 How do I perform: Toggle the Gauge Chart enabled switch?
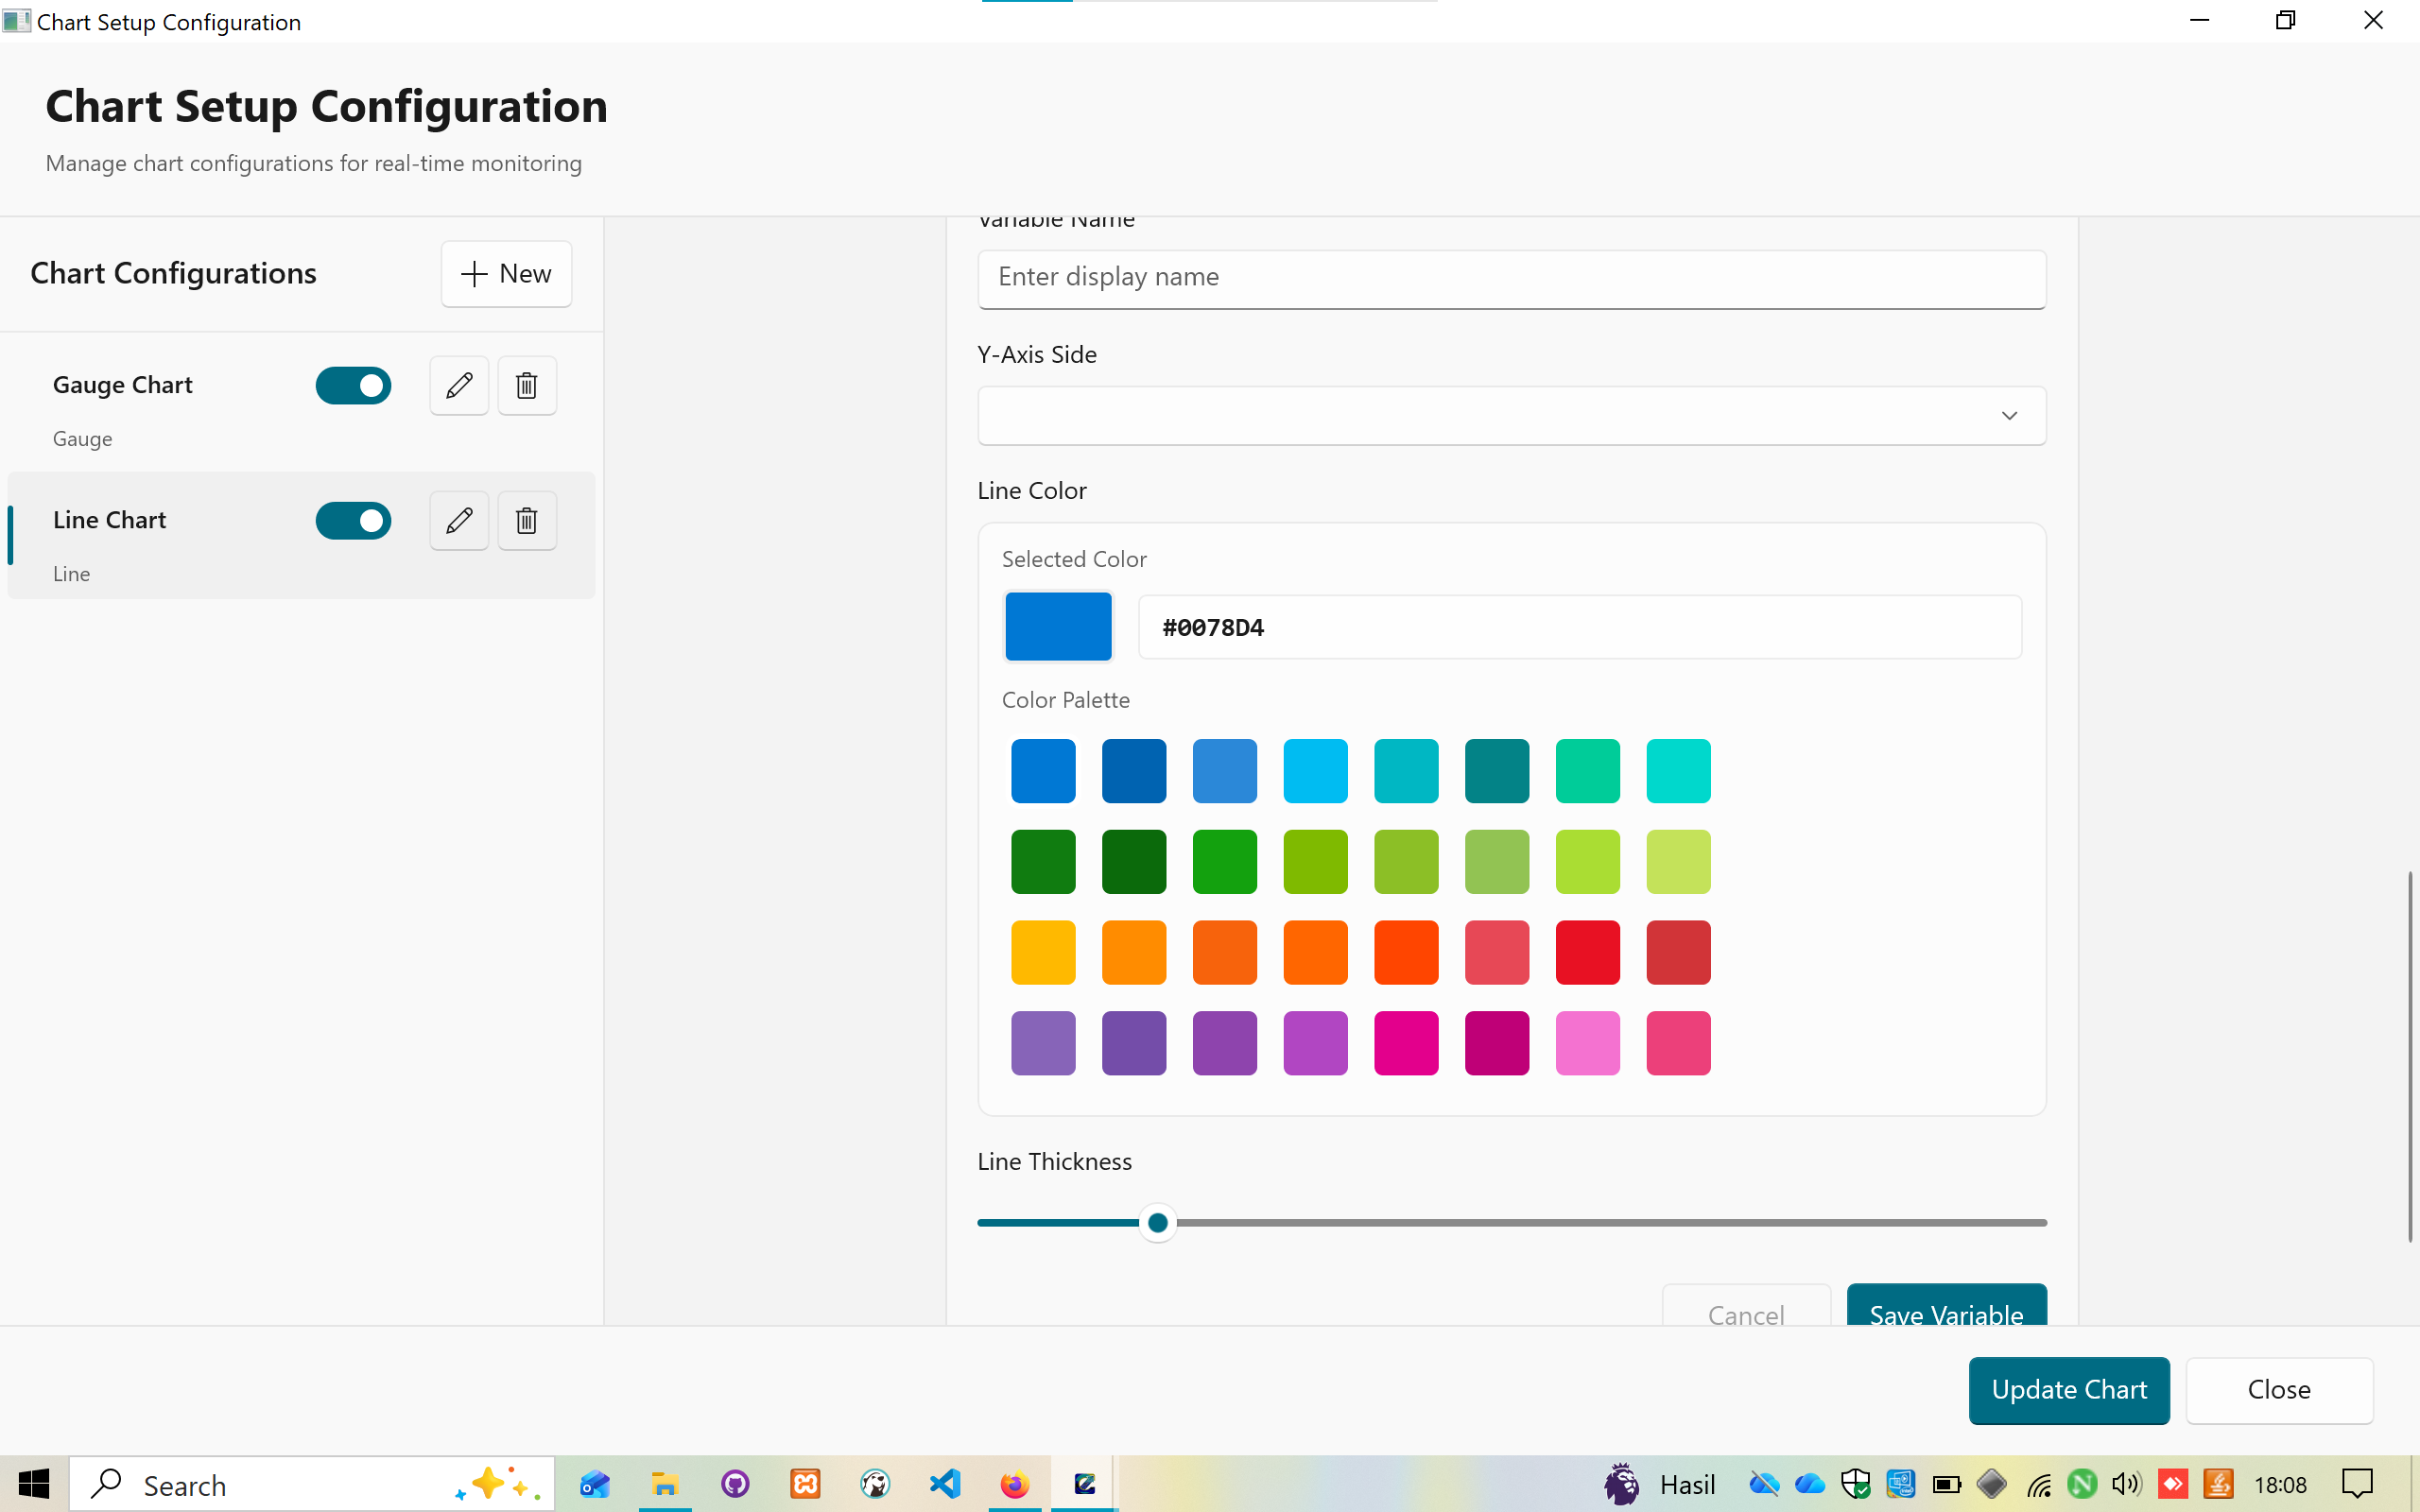353,386
